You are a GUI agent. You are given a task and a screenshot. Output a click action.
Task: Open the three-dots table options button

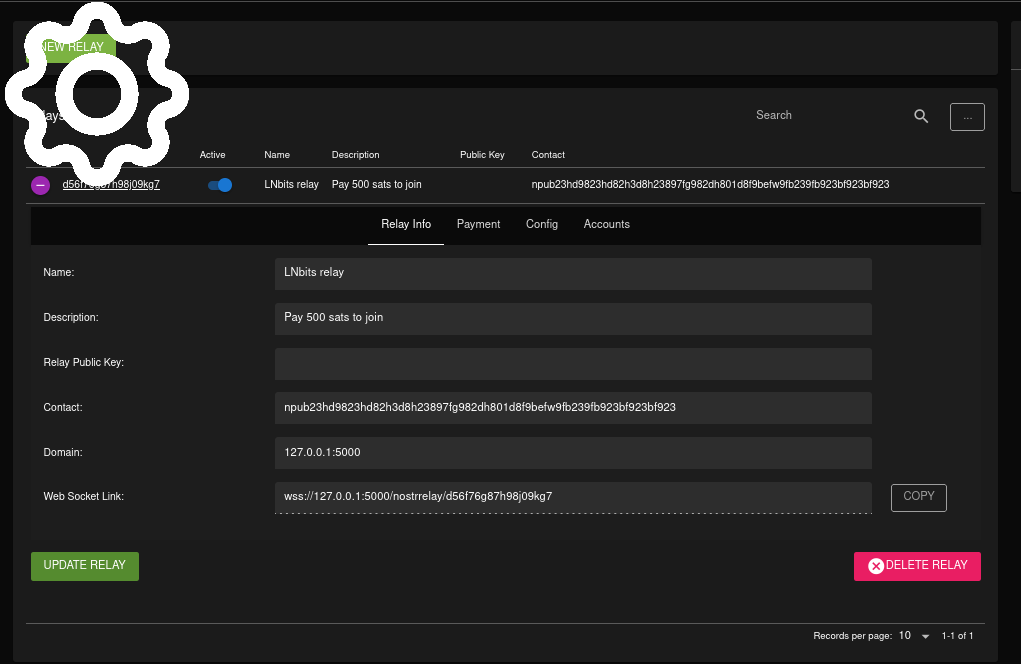tap(967, 117)
